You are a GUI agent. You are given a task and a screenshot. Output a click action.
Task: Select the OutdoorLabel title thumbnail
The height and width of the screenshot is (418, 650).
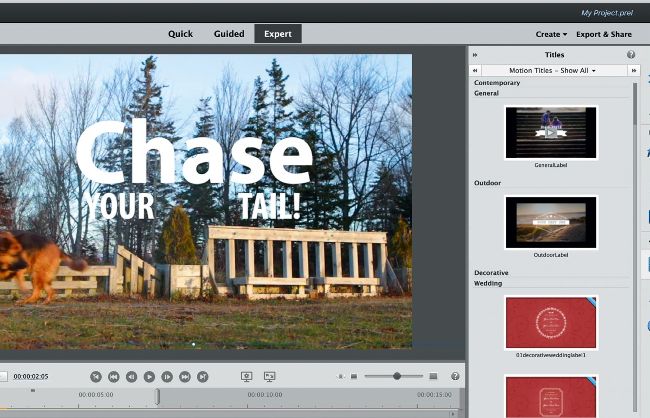pyautogui.click(x=551, y=222)
